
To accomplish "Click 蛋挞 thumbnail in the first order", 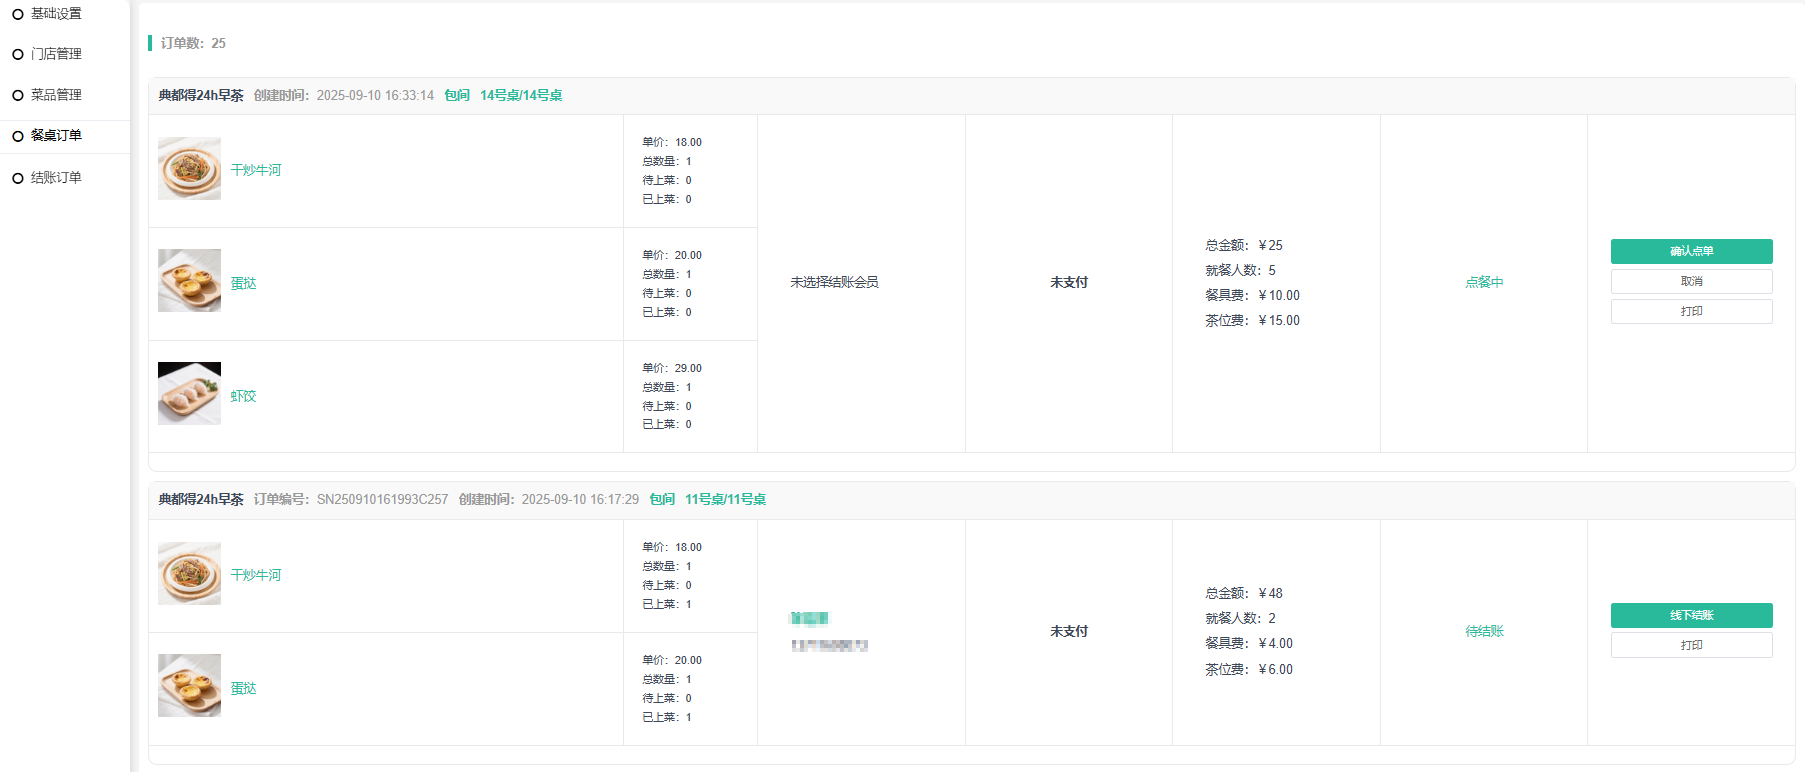I will tap(189, 281).
